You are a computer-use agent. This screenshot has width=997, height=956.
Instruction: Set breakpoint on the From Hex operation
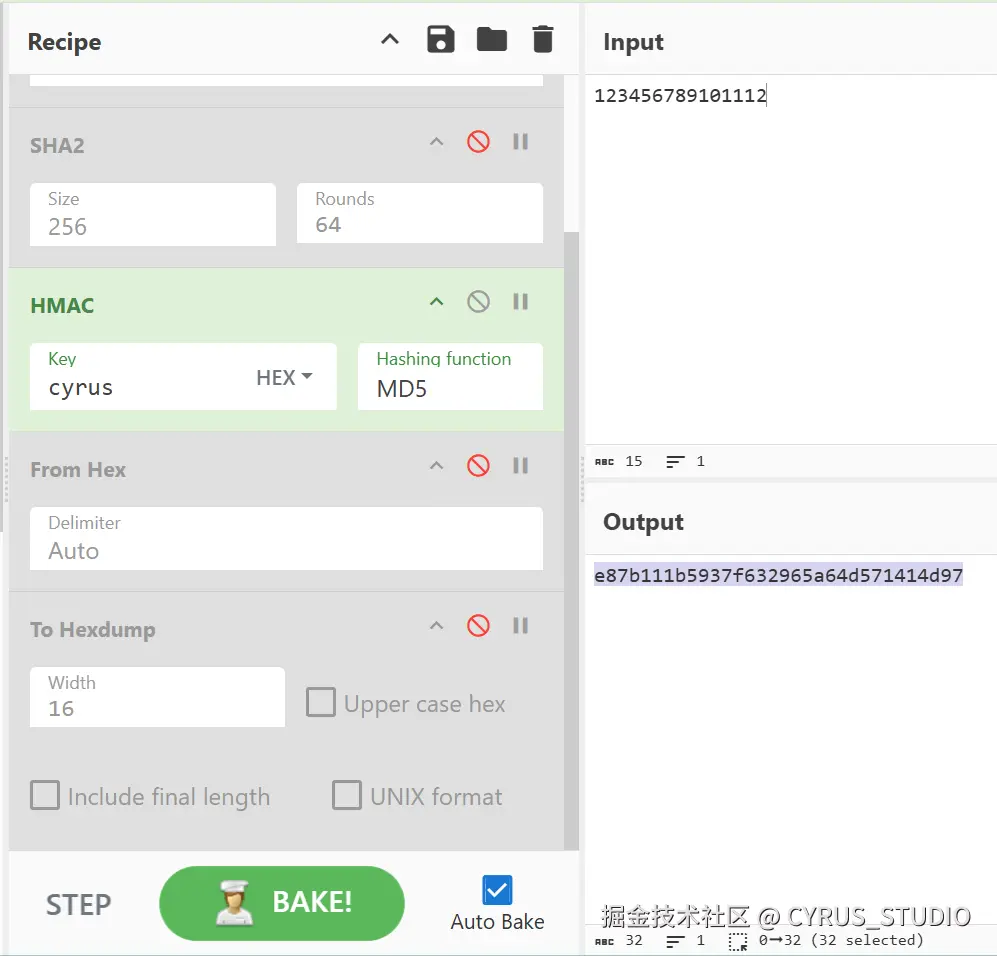click(x=521, y=466)
